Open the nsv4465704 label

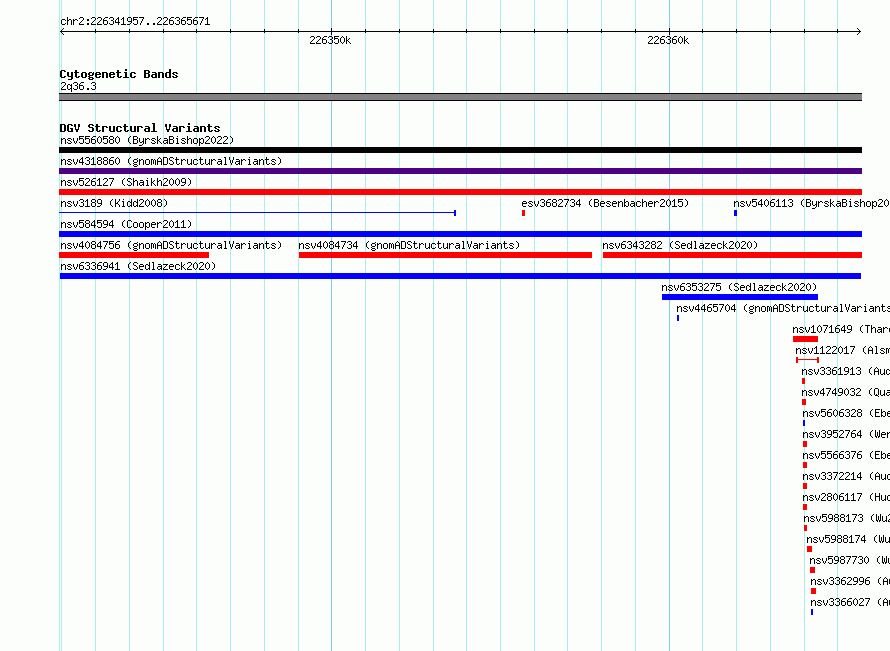(783, 308)
